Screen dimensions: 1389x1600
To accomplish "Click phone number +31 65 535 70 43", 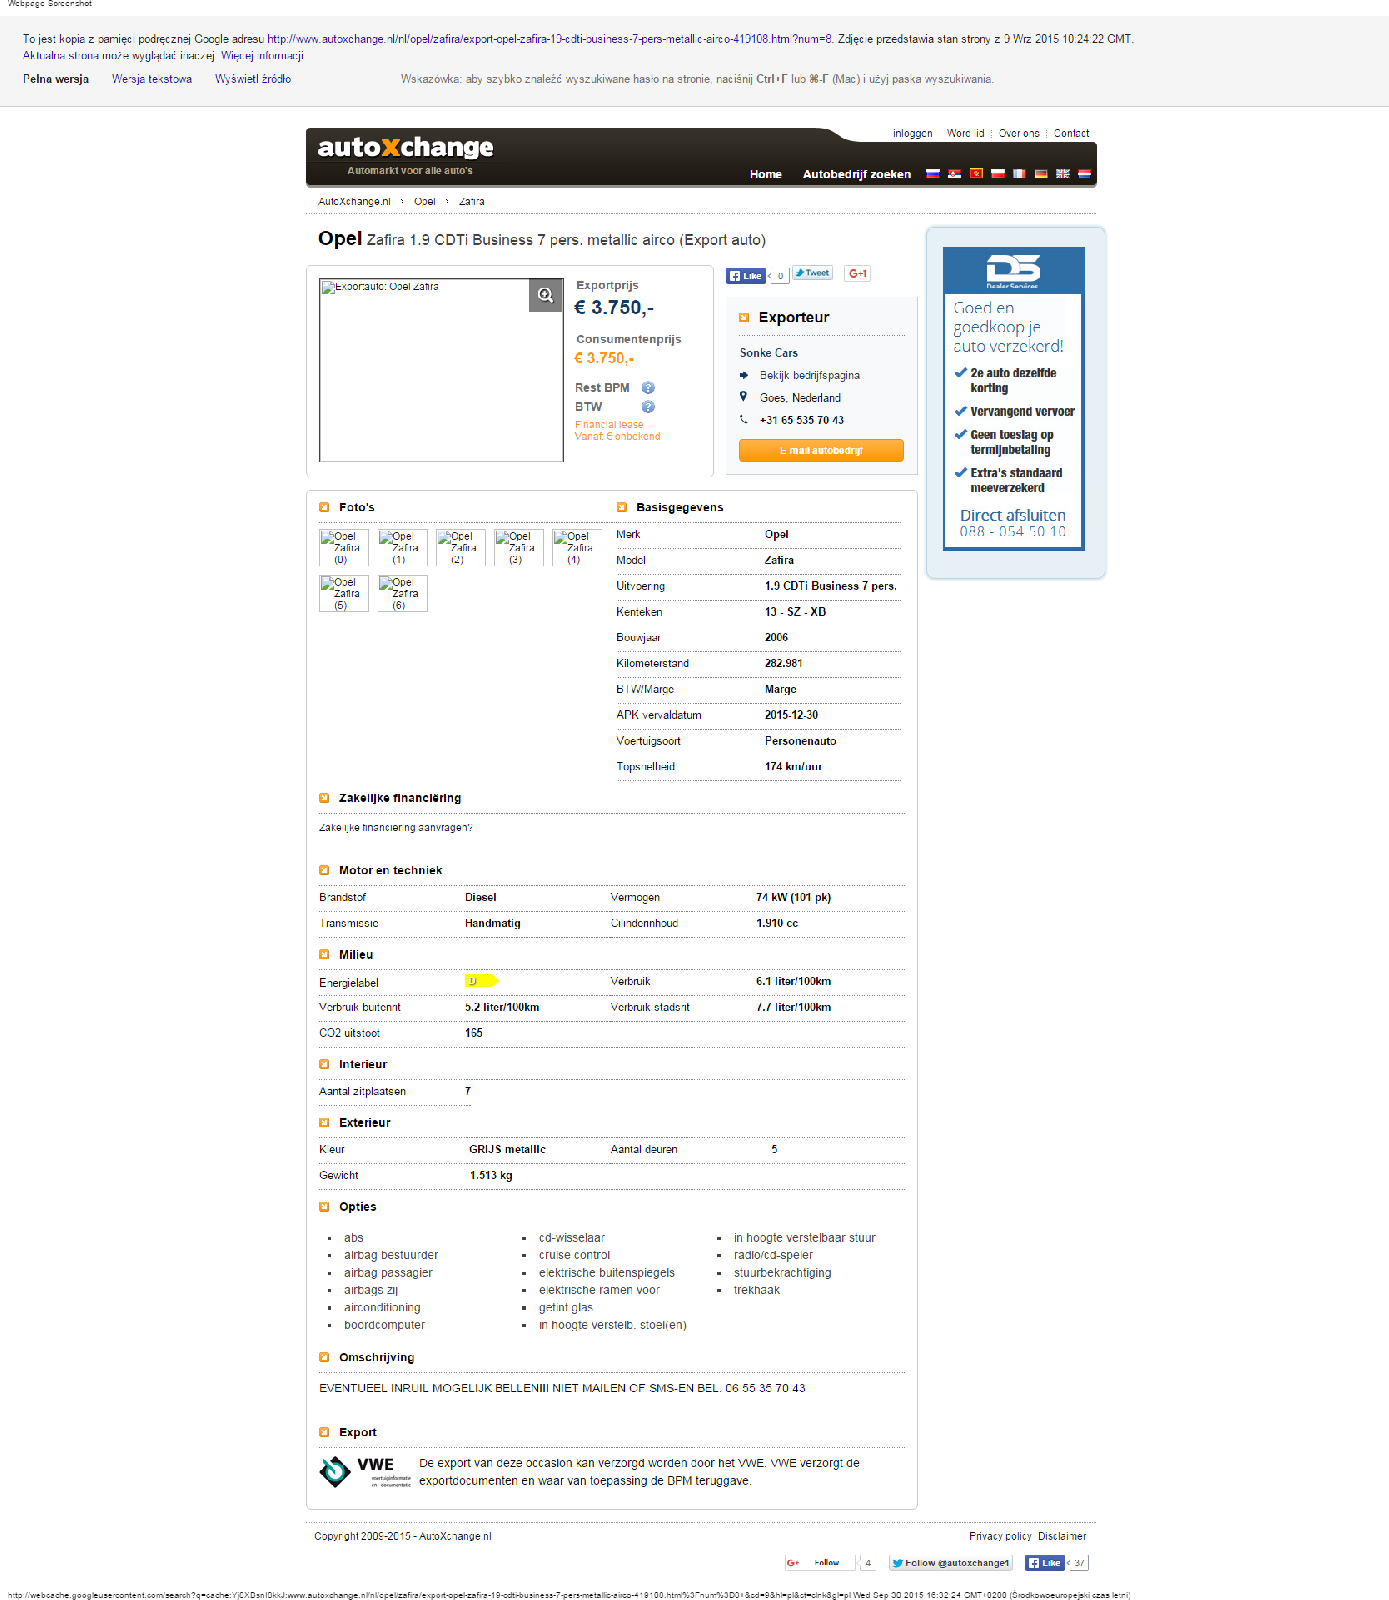I will click(801, 420).
